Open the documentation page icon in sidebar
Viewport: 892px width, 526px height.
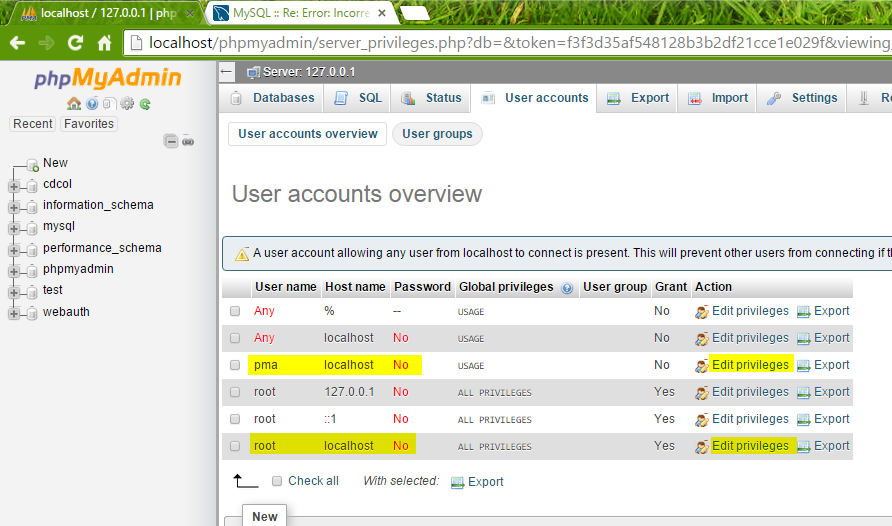click(x=110, y=103)
